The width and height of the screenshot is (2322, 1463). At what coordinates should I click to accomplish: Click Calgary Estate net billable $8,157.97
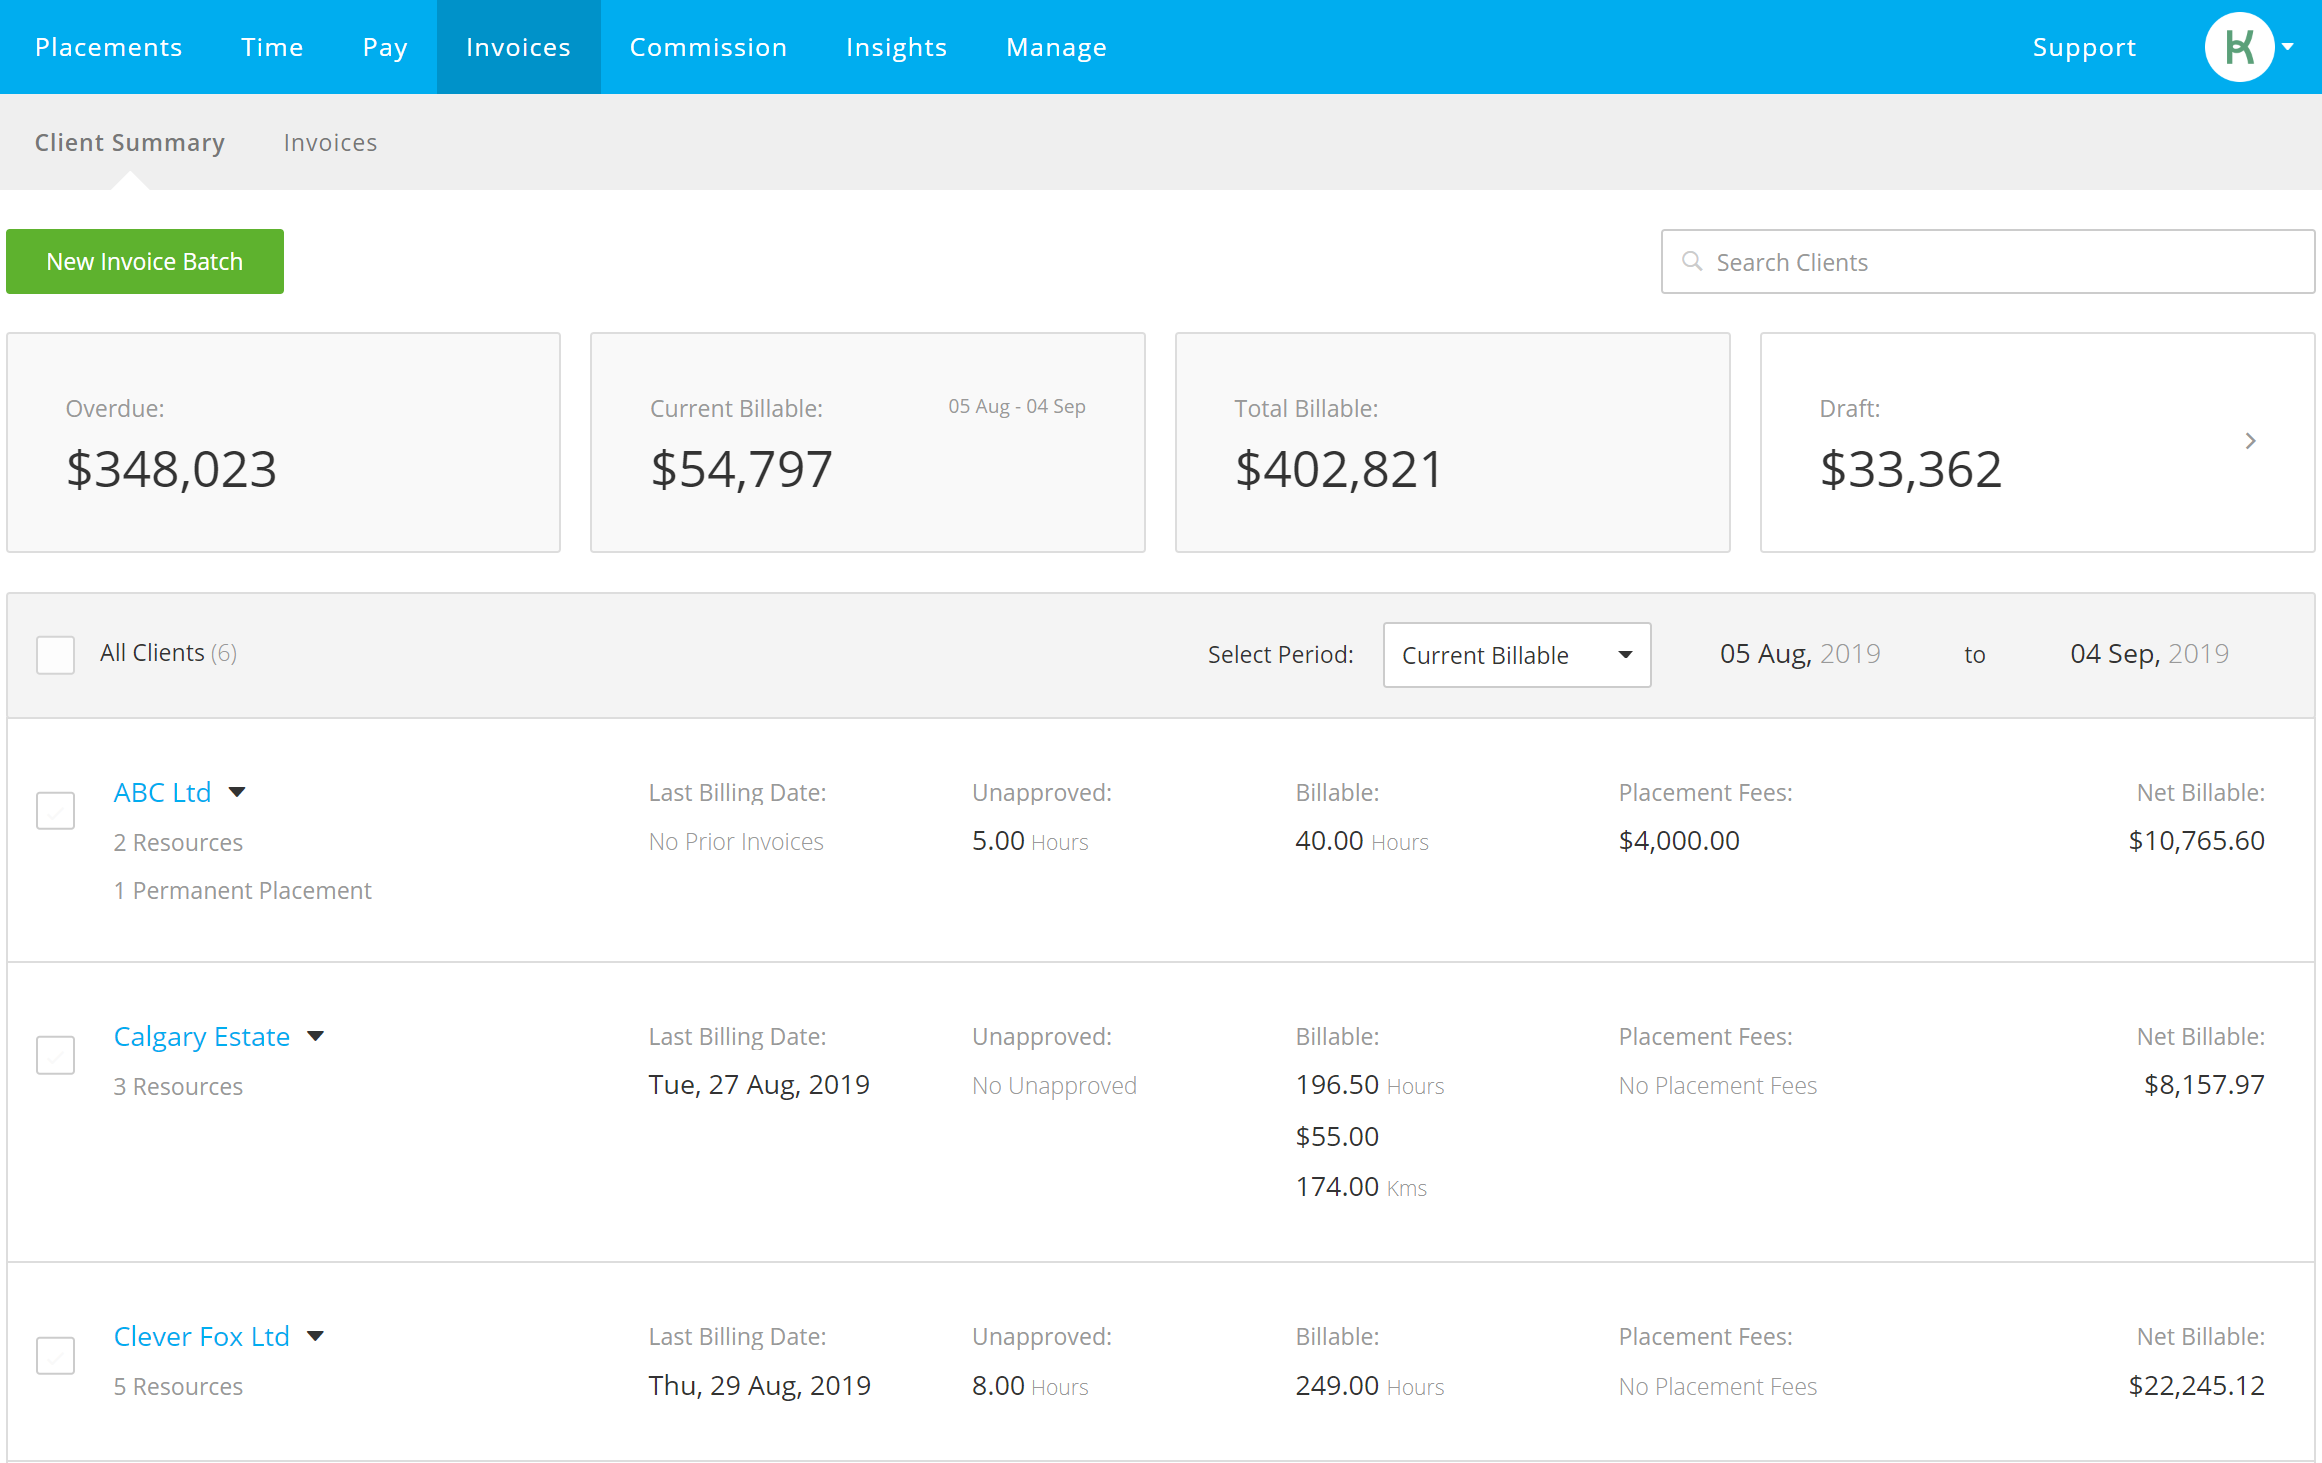coord(2204,1085)
